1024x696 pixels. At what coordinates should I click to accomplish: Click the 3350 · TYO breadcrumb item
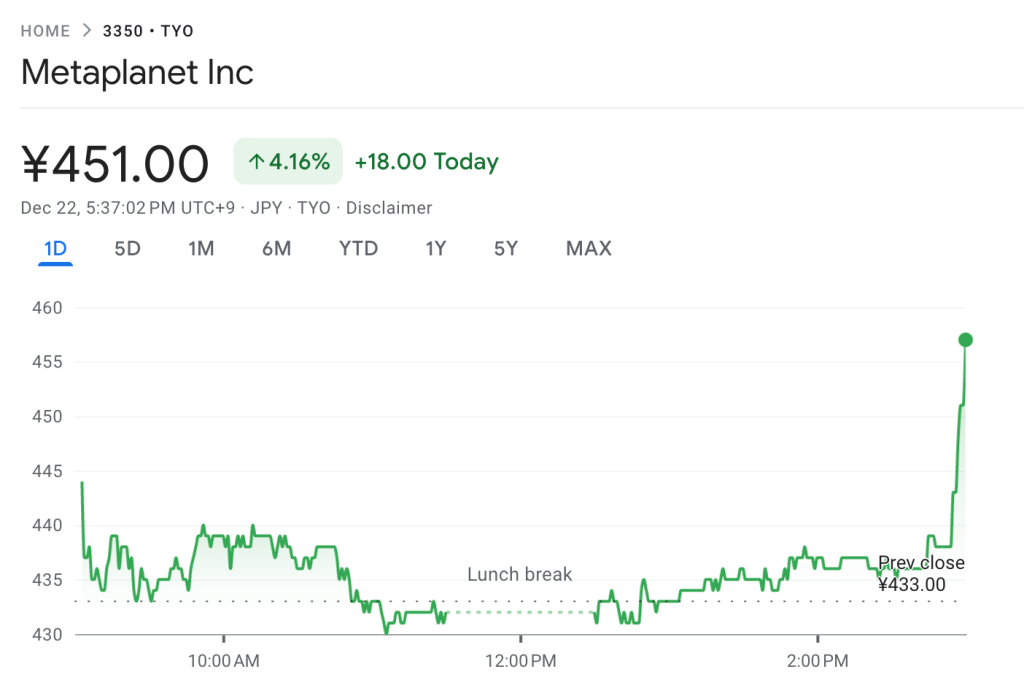148,31
